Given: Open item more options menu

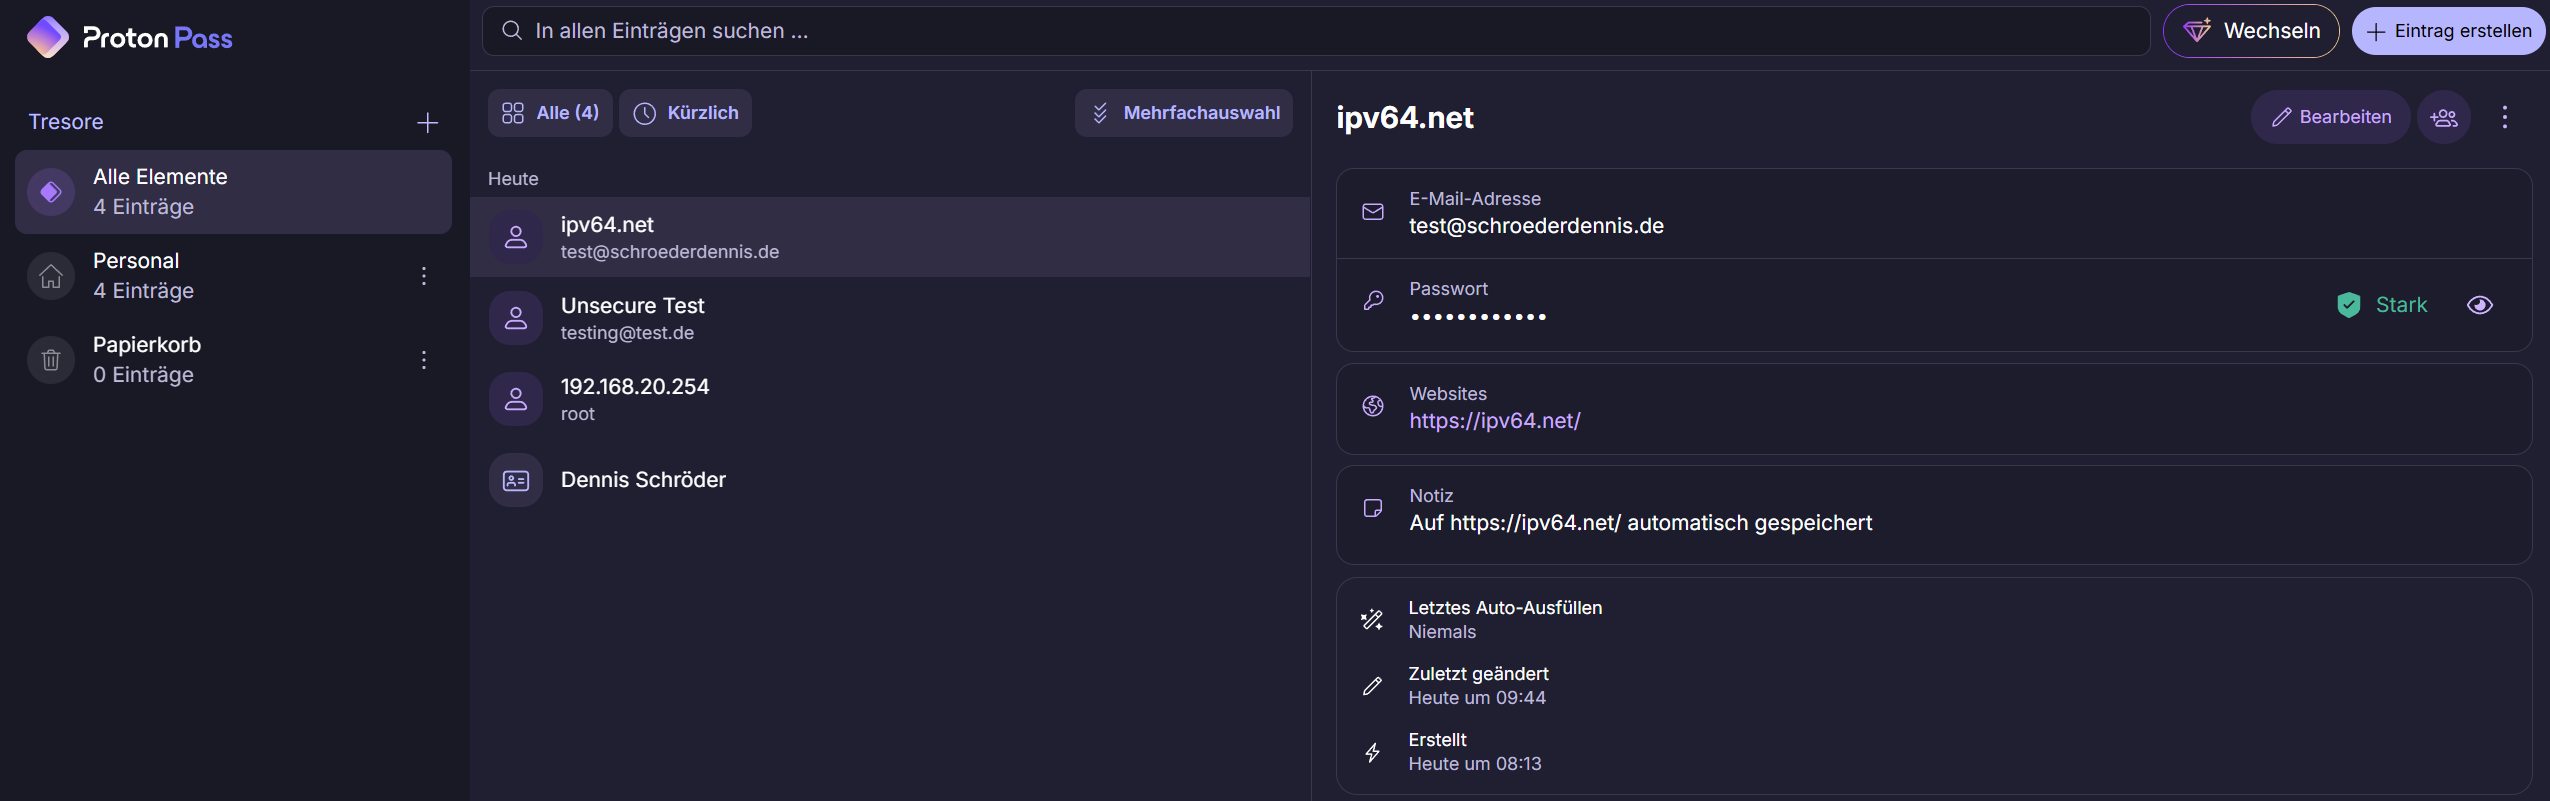Looking at the screenshot, I should click(x=2504, y=117).
